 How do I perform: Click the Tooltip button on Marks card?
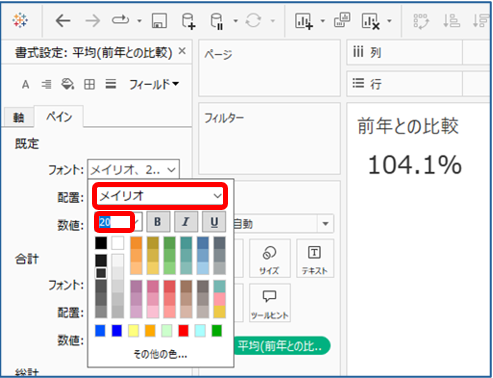pos(270,303)
